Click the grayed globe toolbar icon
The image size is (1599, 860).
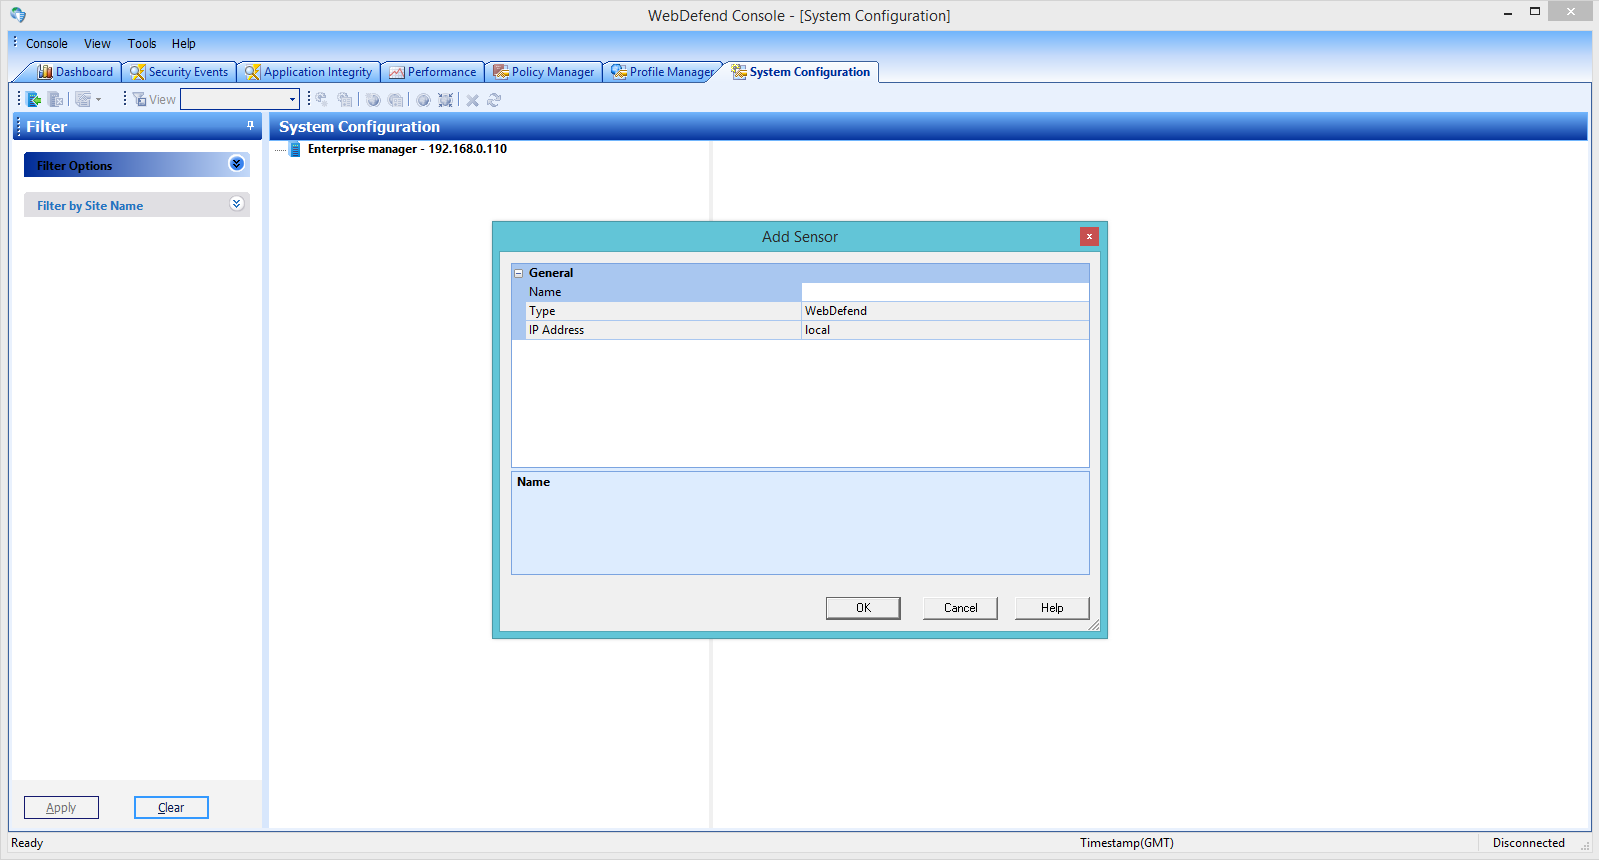(x=423, y=100)
